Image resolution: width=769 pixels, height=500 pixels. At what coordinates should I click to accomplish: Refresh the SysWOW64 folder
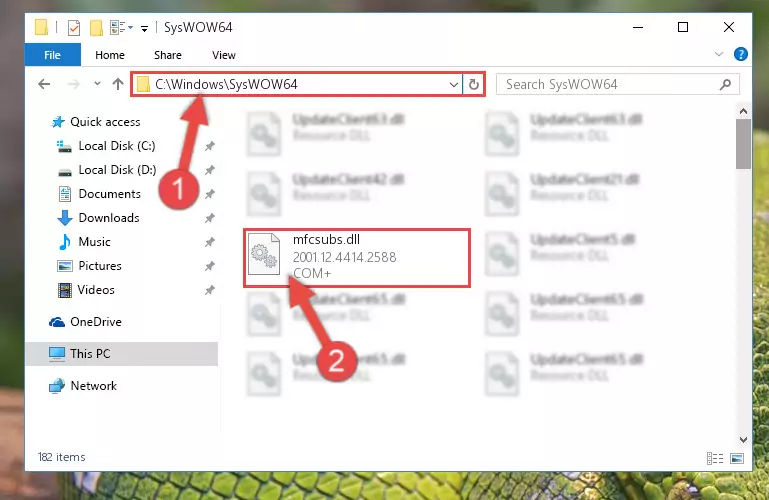click(474, 84)
